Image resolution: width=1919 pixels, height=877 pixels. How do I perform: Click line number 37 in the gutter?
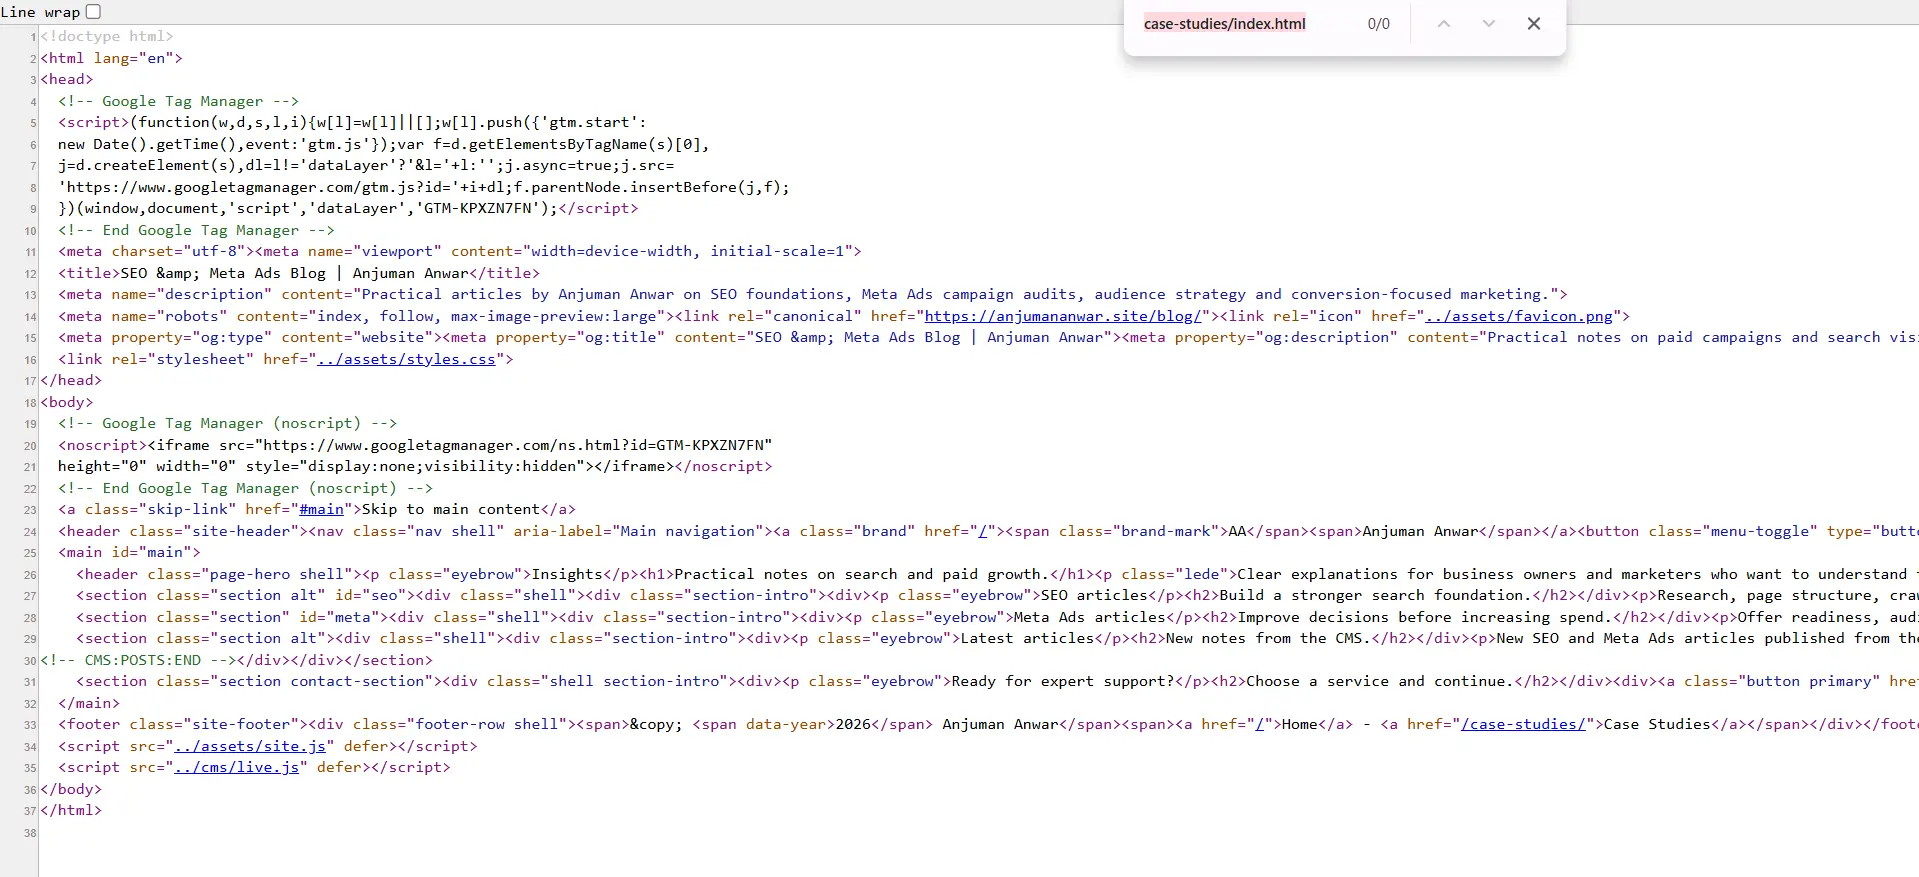click(x=31, y=811)
